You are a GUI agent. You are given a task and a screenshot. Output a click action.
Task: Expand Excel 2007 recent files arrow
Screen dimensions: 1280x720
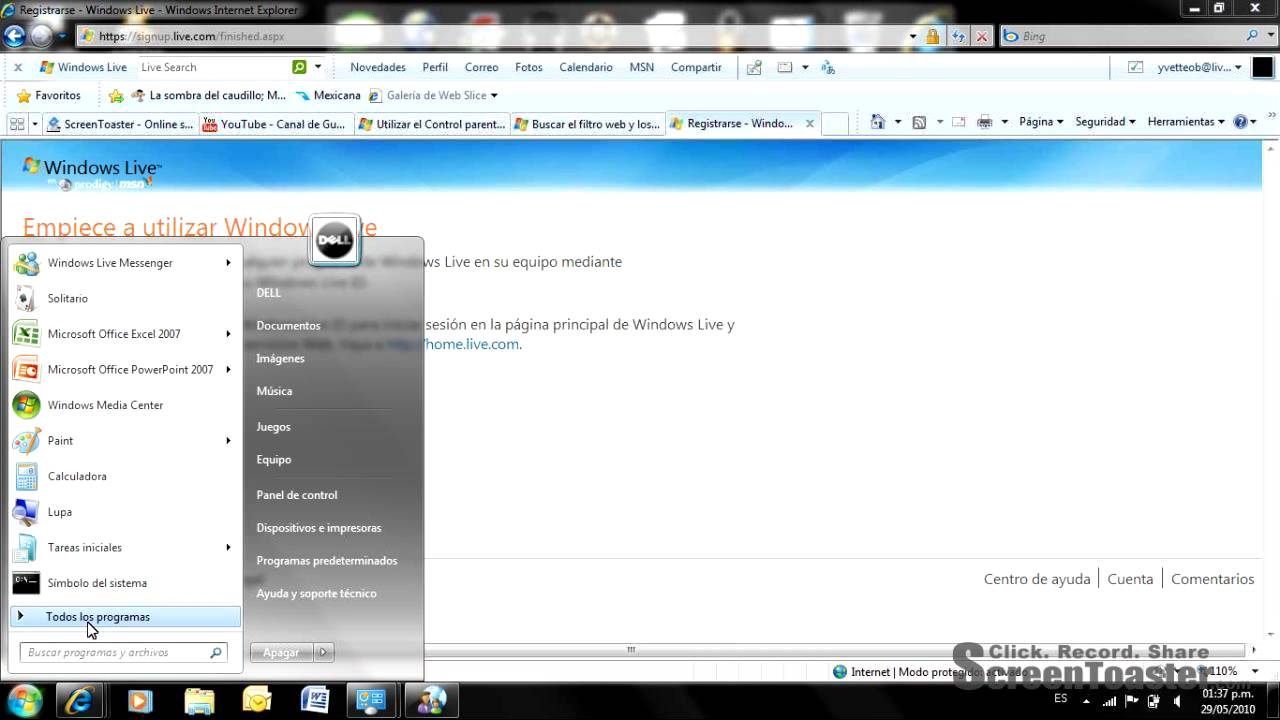(x=228, y=334)
